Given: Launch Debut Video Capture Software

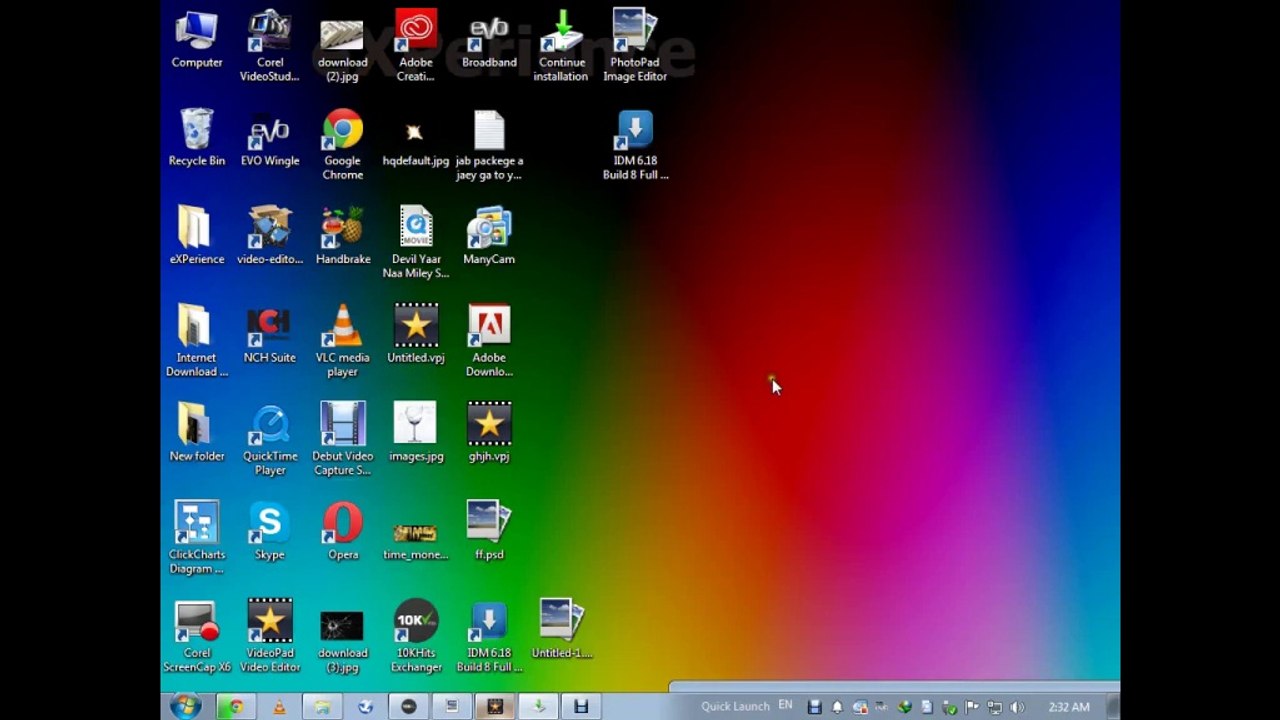Looking at the screenshot, I should 342,439.
